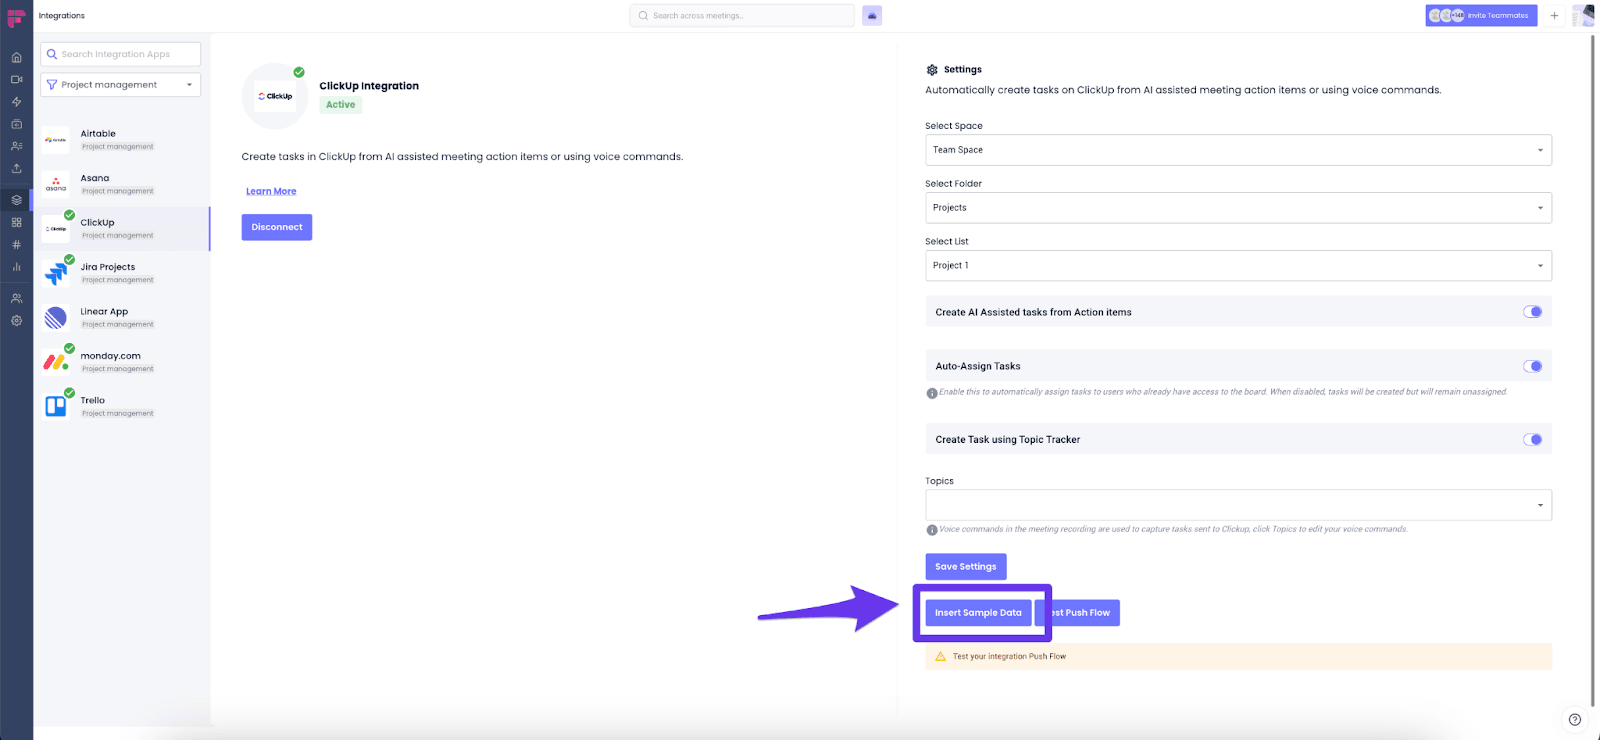Click the large ClickUp integration logo
1600x740 pixels.
[x=275, y=96]
